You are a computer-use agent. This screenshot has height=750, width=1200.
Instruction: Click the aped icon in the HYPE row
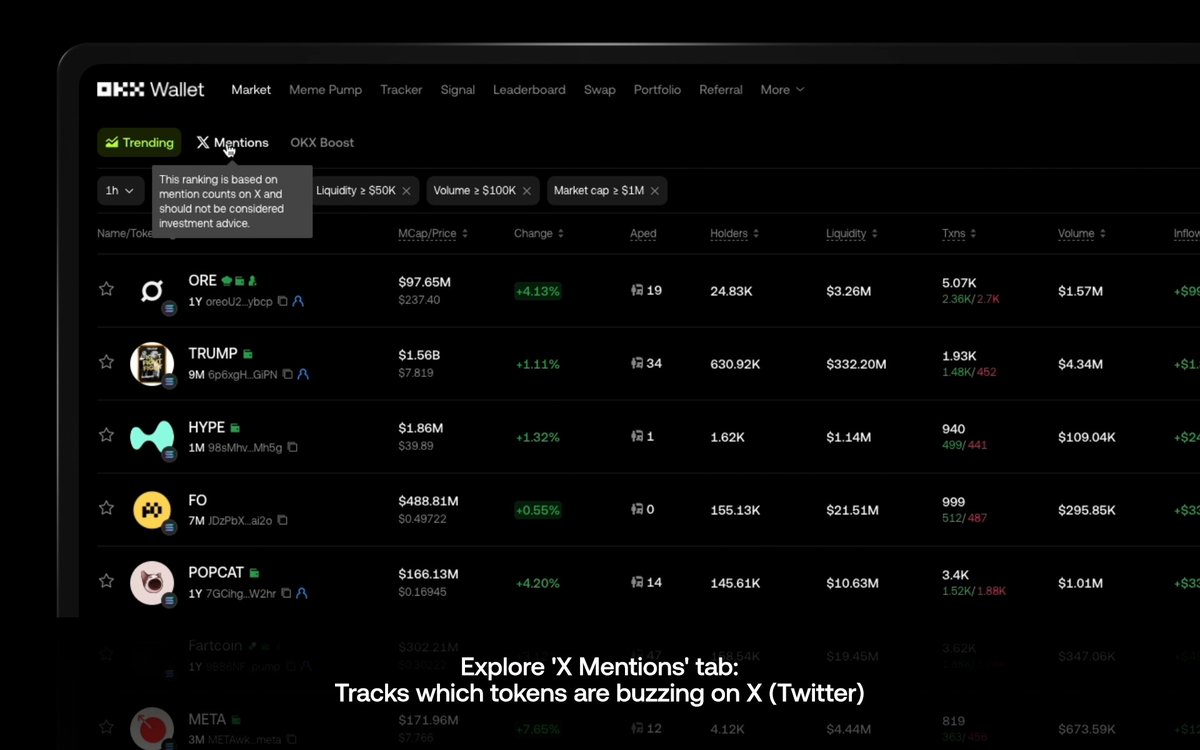pyautogui.click(x=636, y=436)
